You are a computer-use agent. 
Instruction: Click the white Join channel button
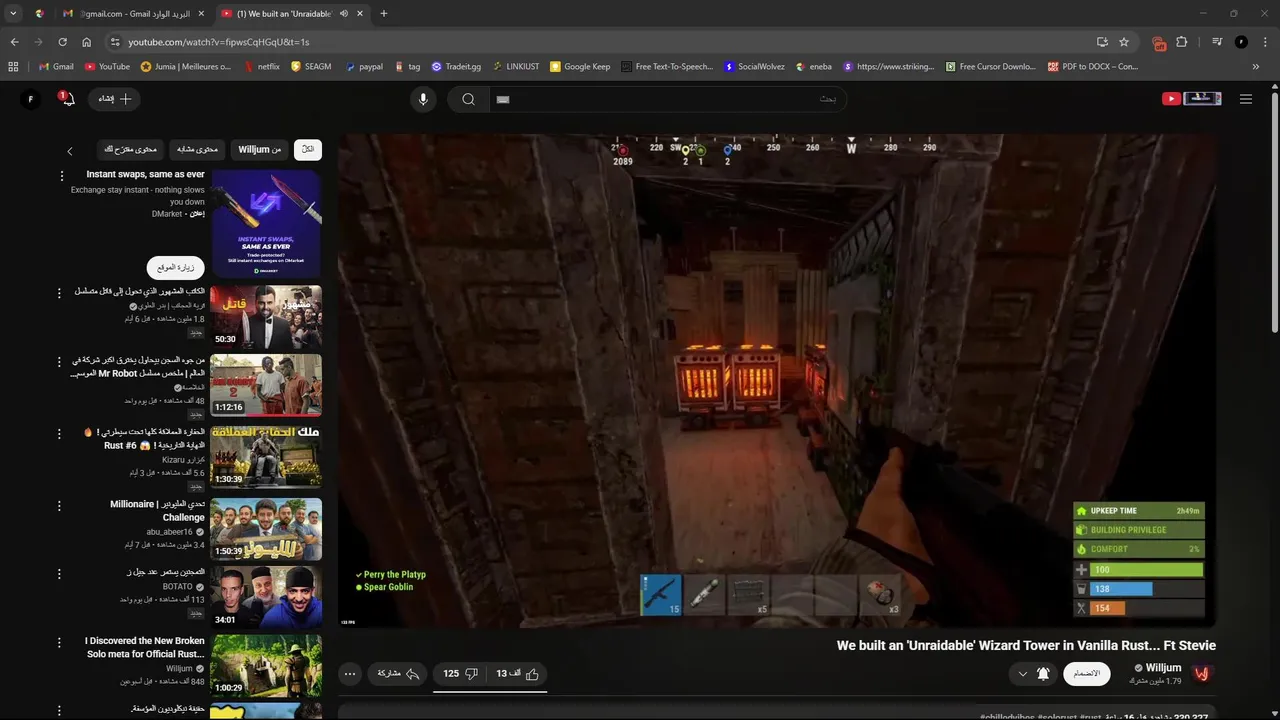point(1087,674)
